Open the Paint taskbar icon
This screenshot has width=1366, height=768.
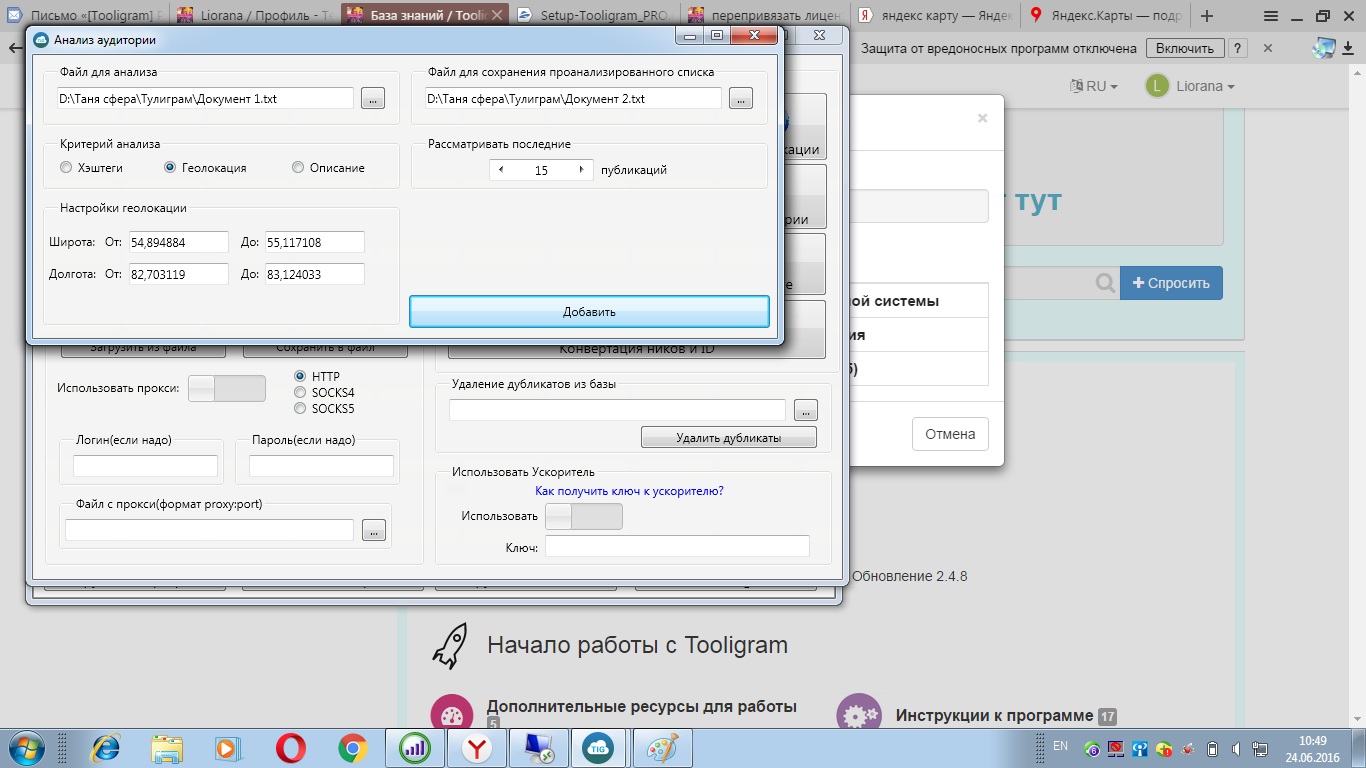pyautogui.click(x=663, y=748)
